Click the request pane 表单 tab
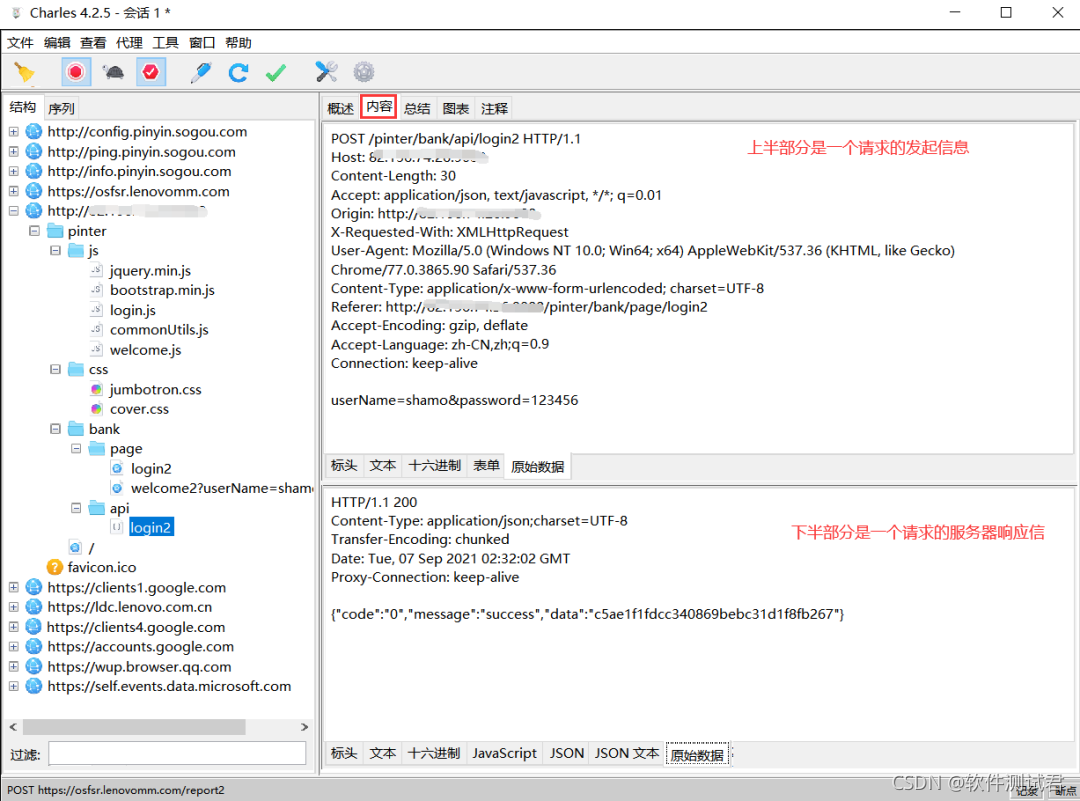The width and height of the screenshot is (1080, 801). (x=486, y=466)
